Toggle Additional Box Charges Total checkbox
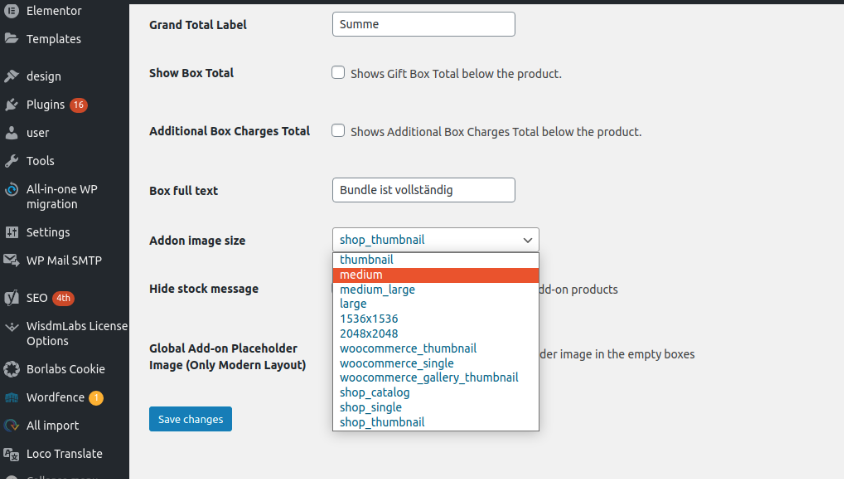The width and height of the screenshot is (844, 479). tap(338, 131)
